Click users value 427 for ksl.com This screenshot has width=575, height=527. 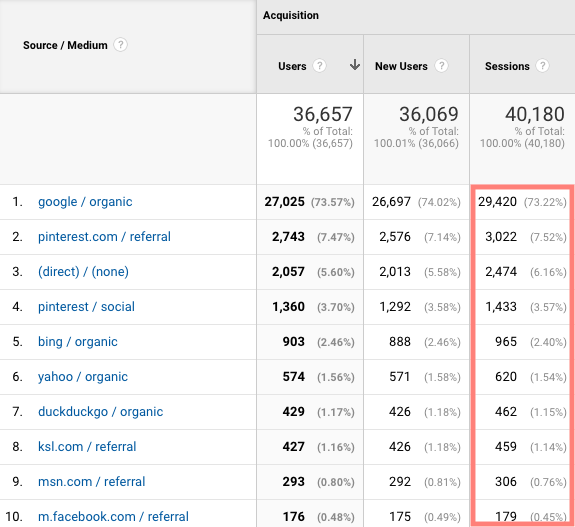[x=294, y=447]
